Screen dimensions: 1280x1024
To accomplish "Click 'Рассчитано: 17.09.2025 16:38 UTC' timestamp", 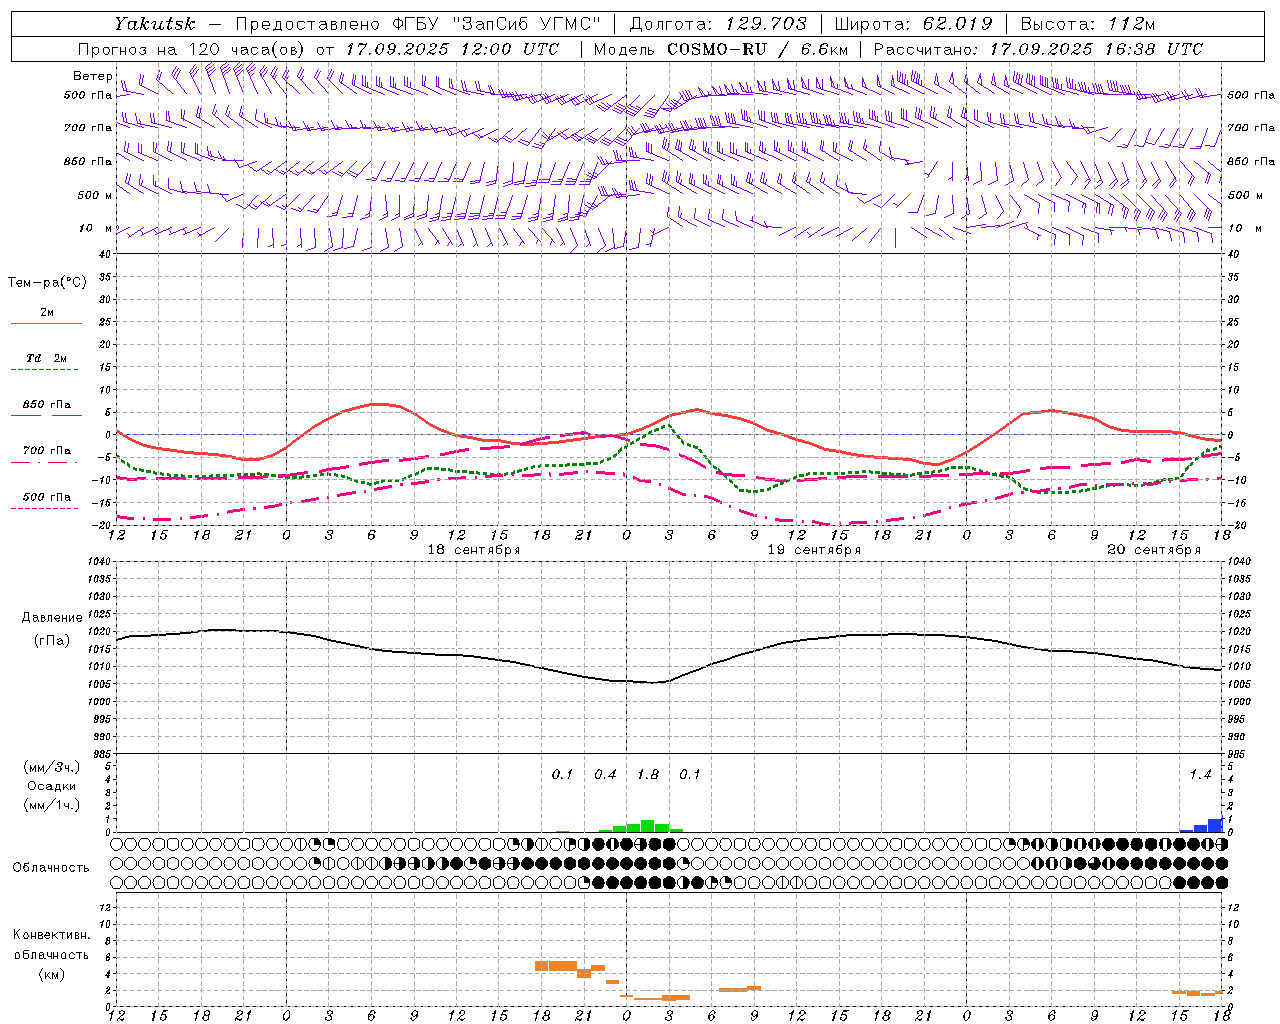I will (x=1038, y=49).
